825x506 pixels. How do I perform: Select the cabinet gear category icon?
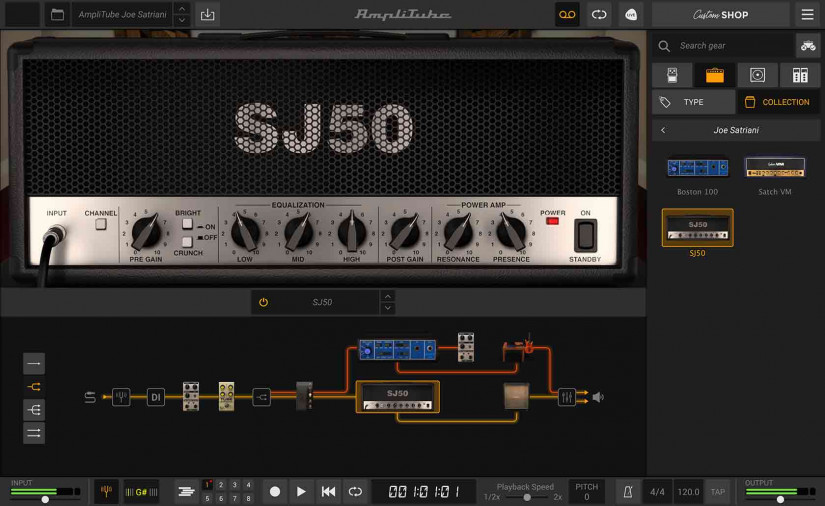click(757, 75)
